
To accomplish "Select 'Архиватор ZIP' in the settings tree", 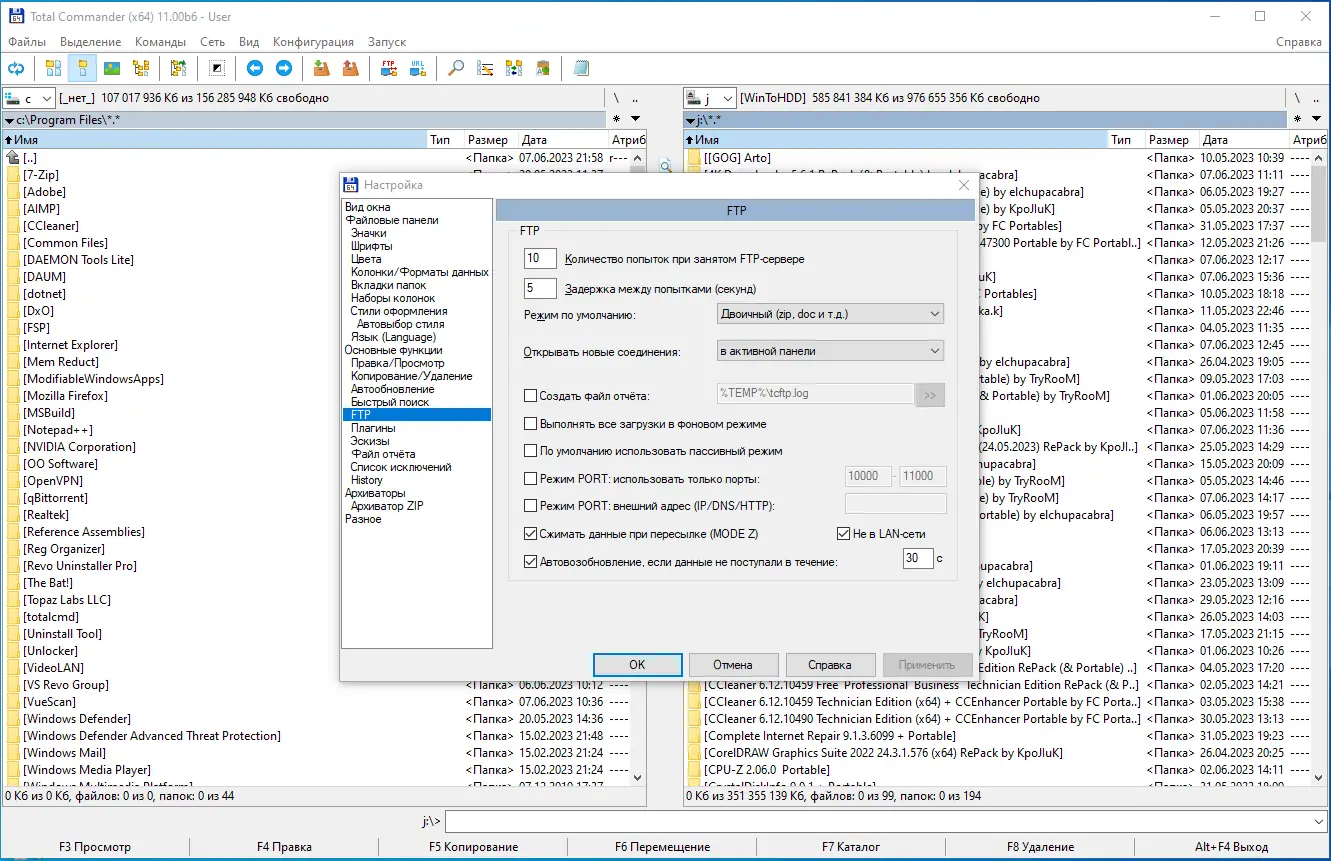I will [387, 506].
